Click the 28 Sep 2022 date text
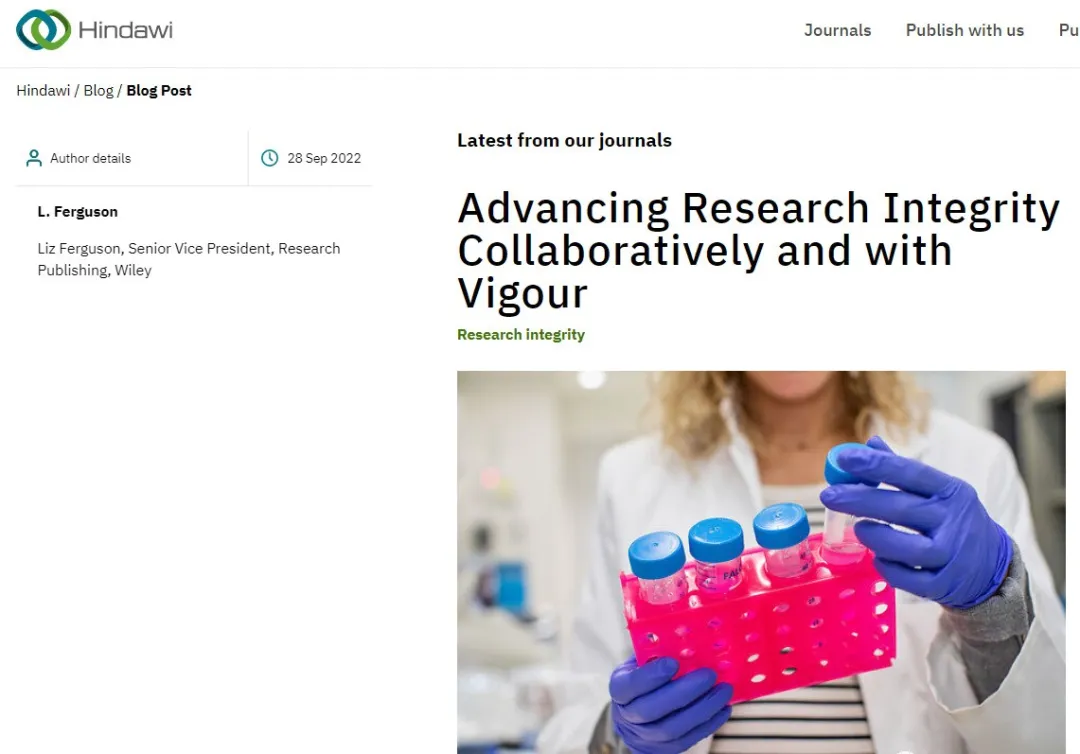Screen dimensions: 1080x754 pos(324,158)
